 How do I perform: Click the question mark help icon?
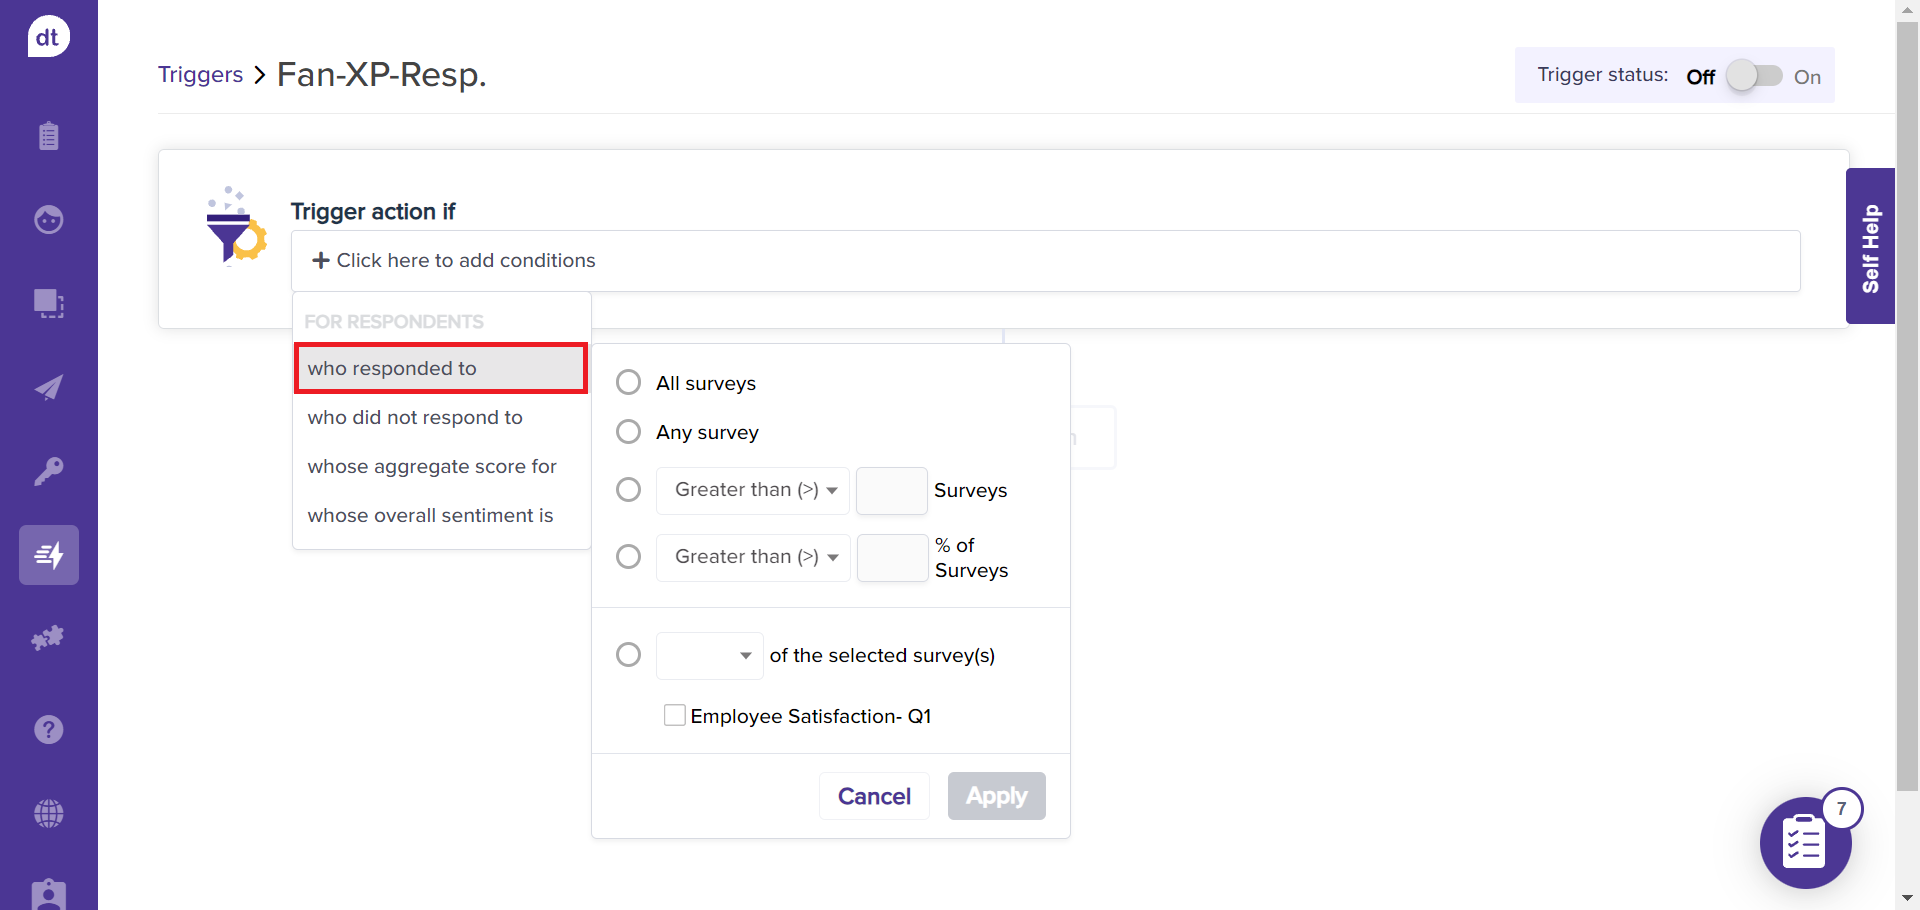[48, 730]
